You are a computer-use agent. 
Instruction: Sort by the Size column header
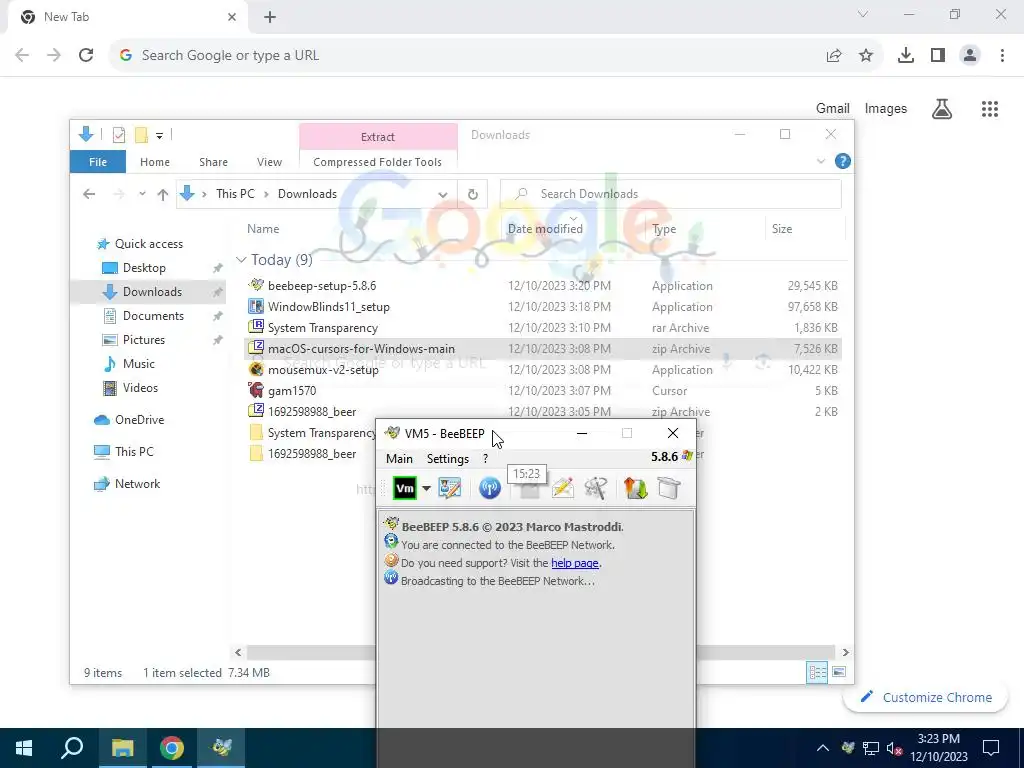point(782,229)
